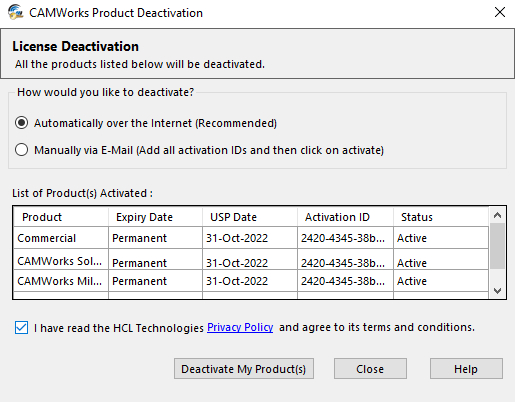
Task: Click the product list scroll up arrow
Action: pyautogui.click(x=497, y=215)
